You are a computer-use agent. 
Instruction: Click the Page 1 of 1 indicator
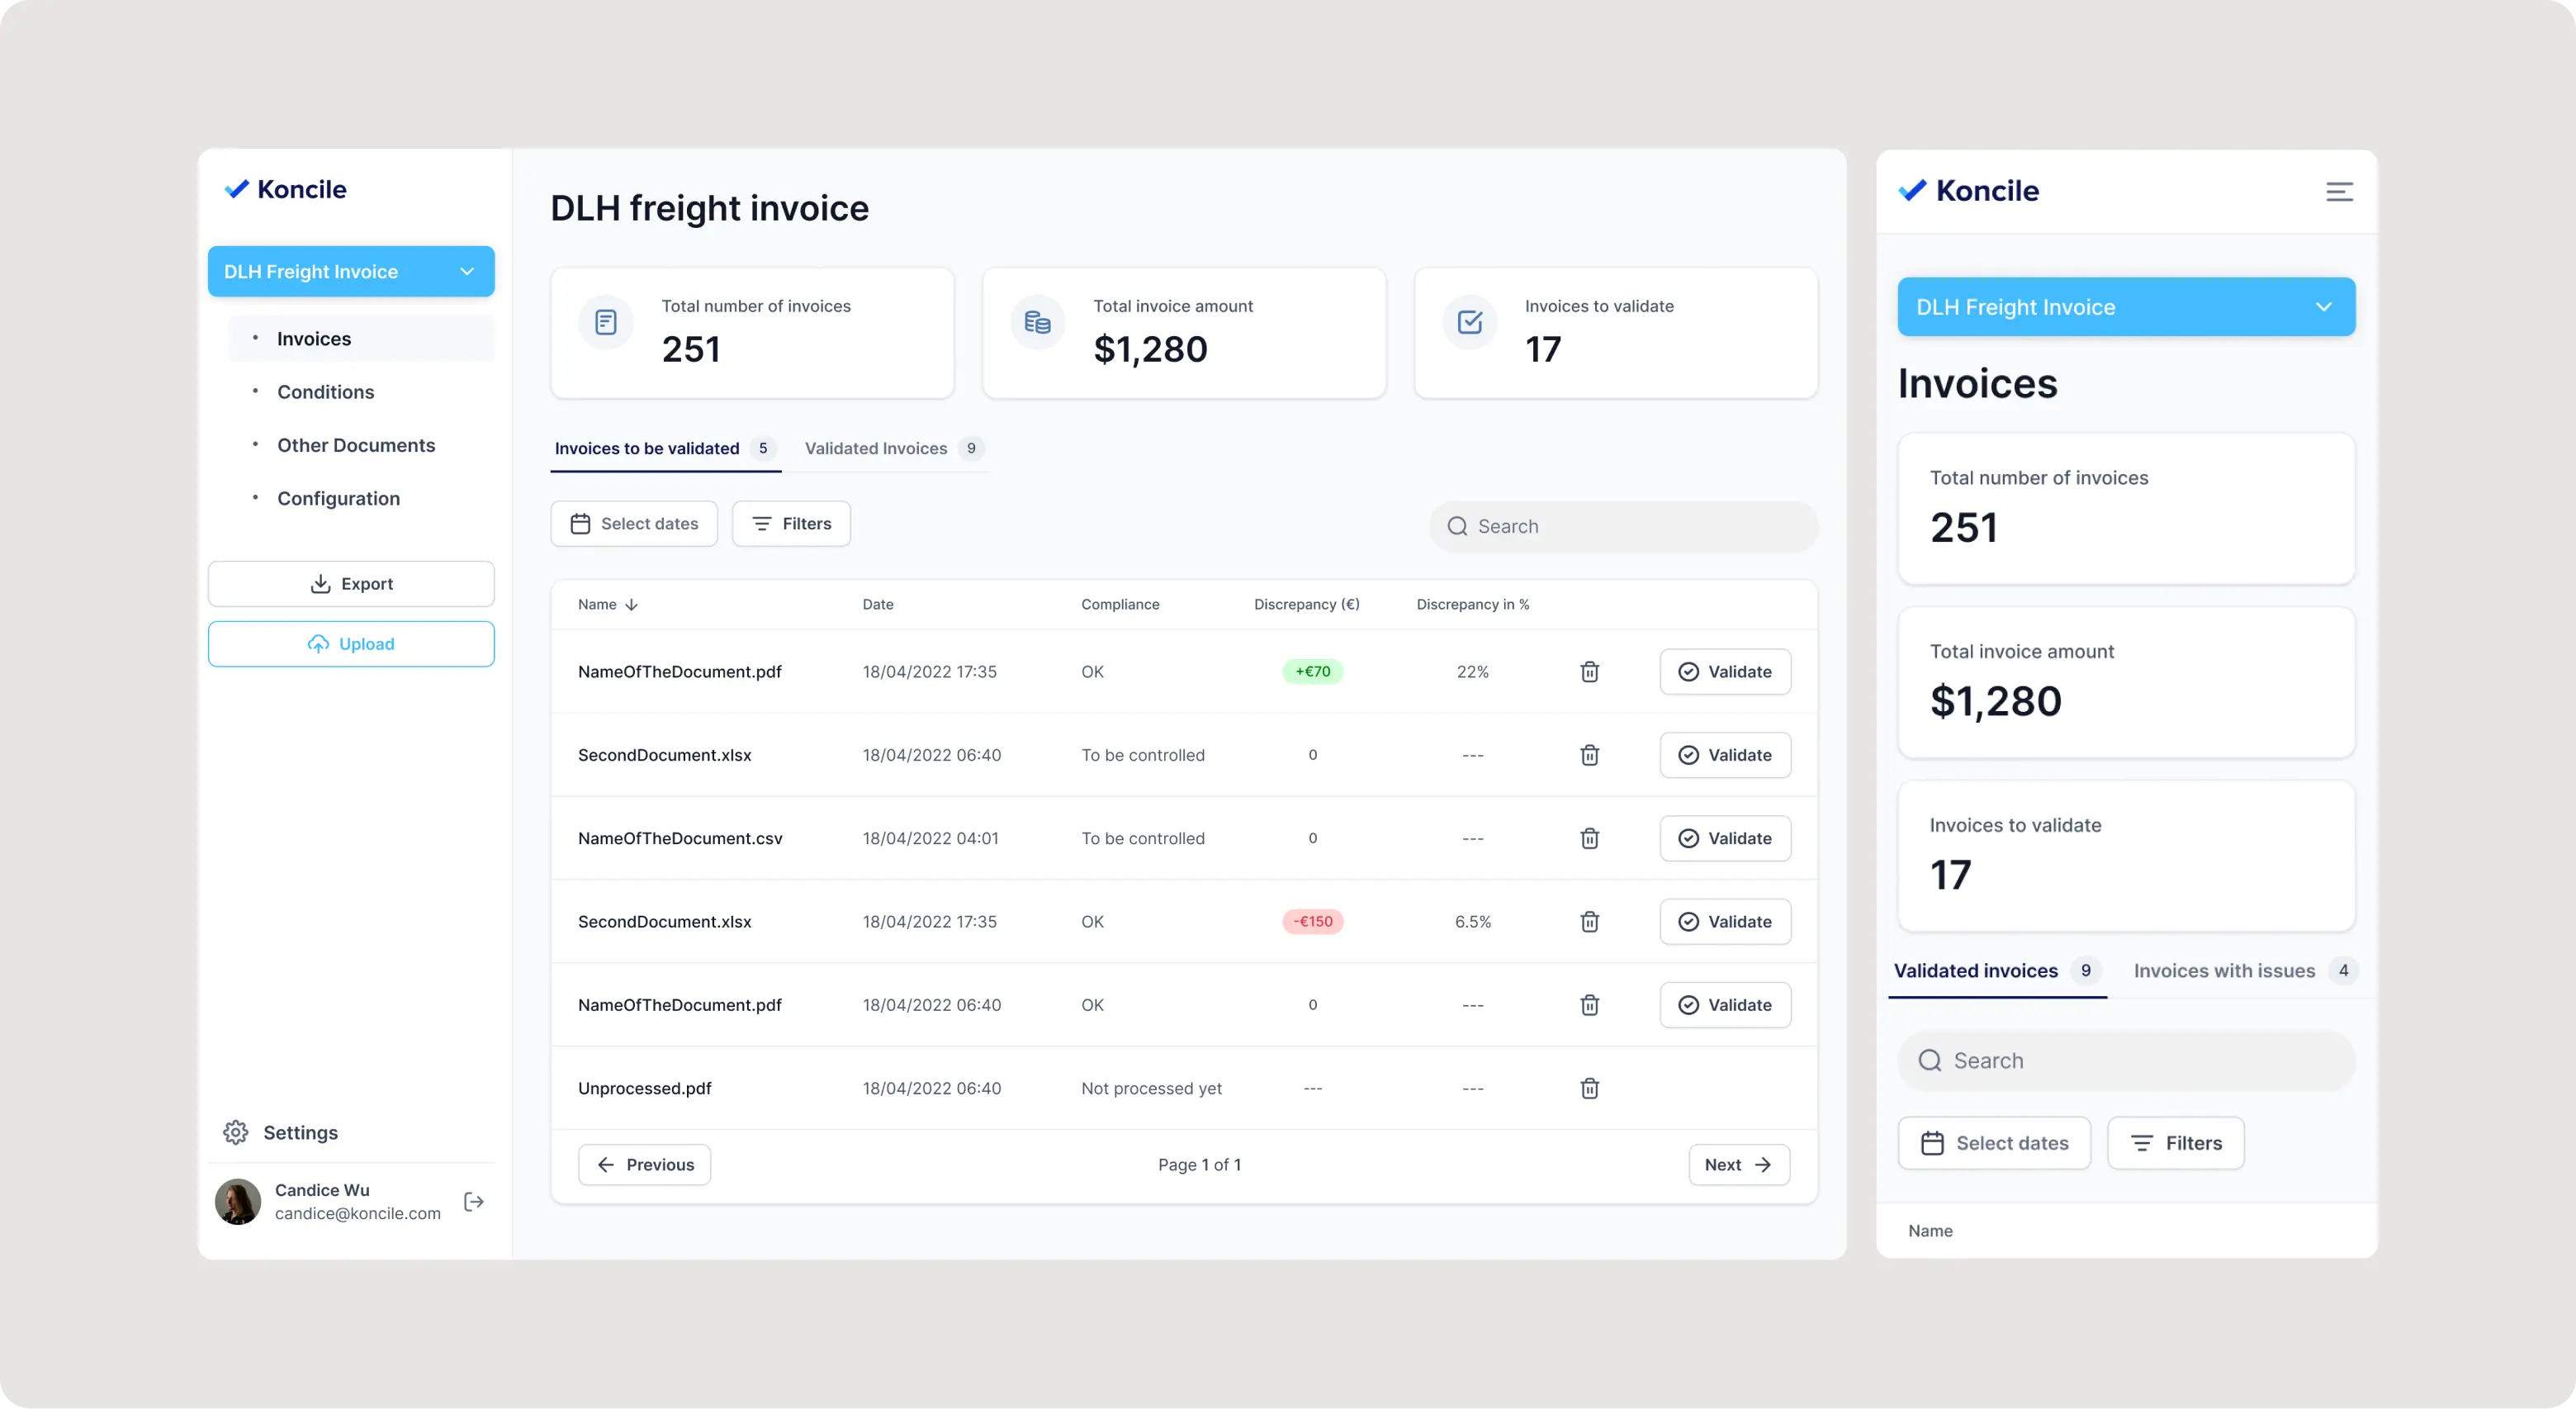pos(1199,1164)
